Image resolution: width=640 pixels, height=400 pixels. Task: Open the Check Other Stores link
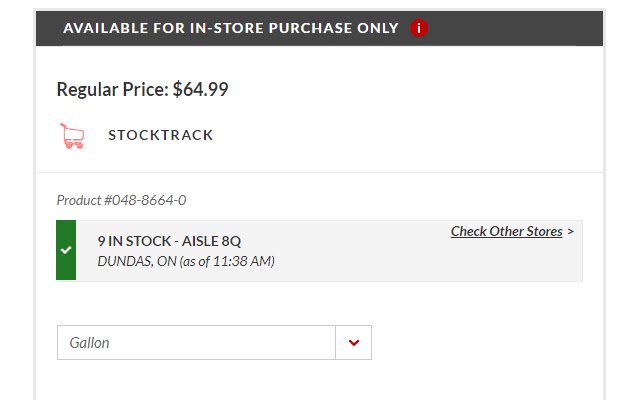point(506,232)
